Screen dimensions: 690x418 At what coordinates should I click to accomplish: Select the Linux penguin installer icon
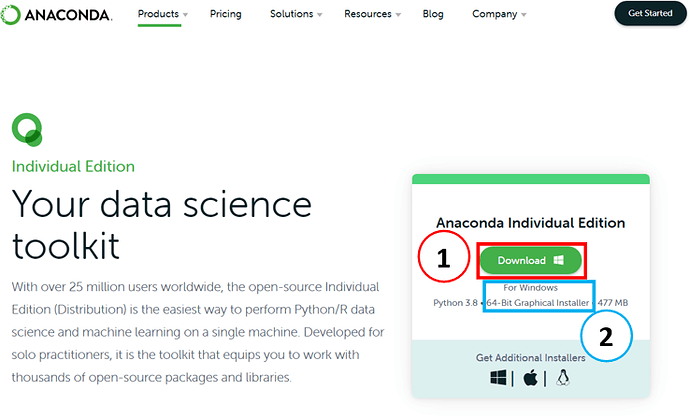(x=563, y=378)
